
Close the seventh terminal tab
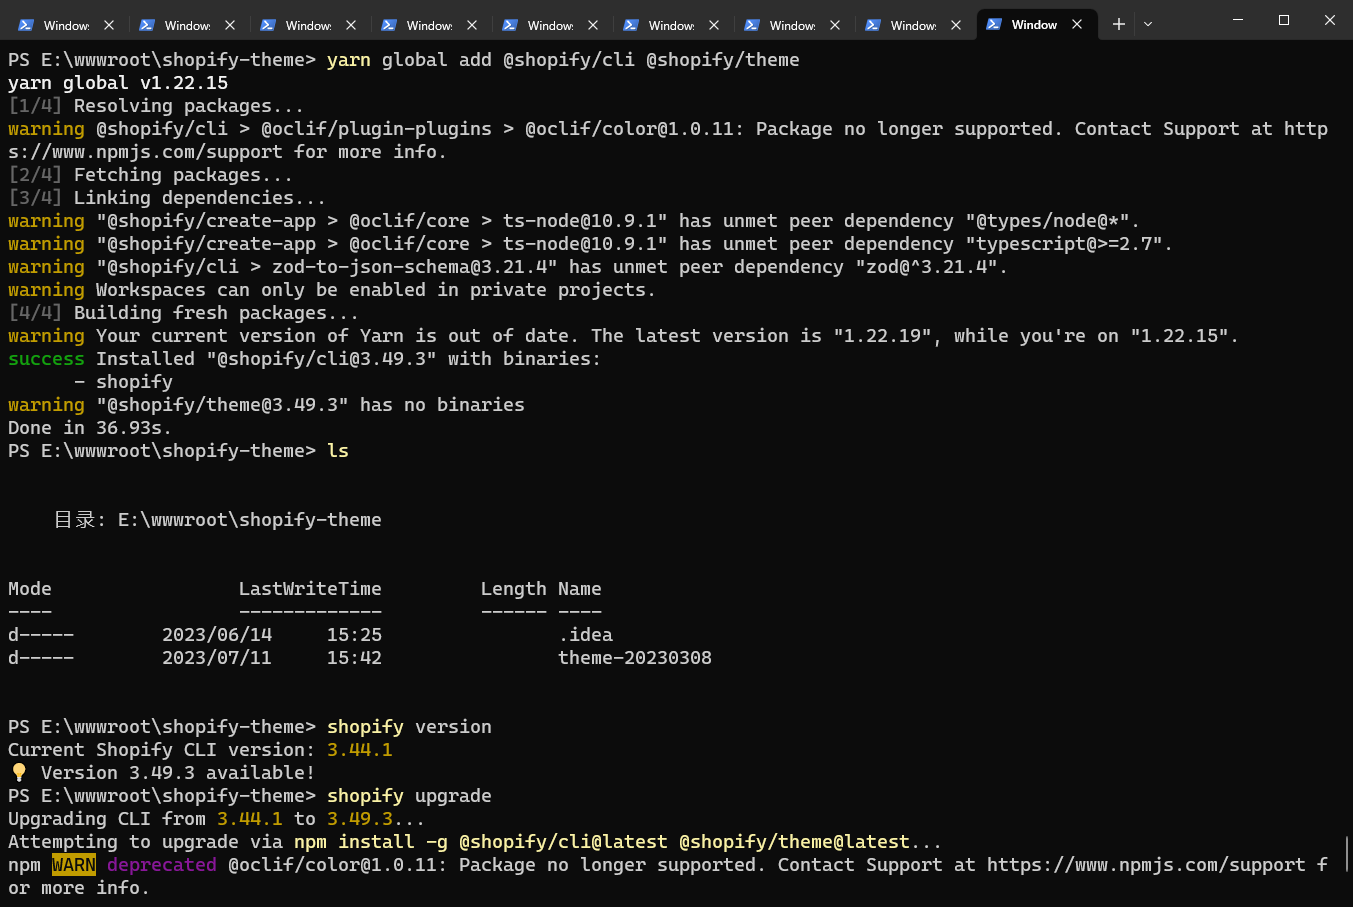tap(835, 25)
